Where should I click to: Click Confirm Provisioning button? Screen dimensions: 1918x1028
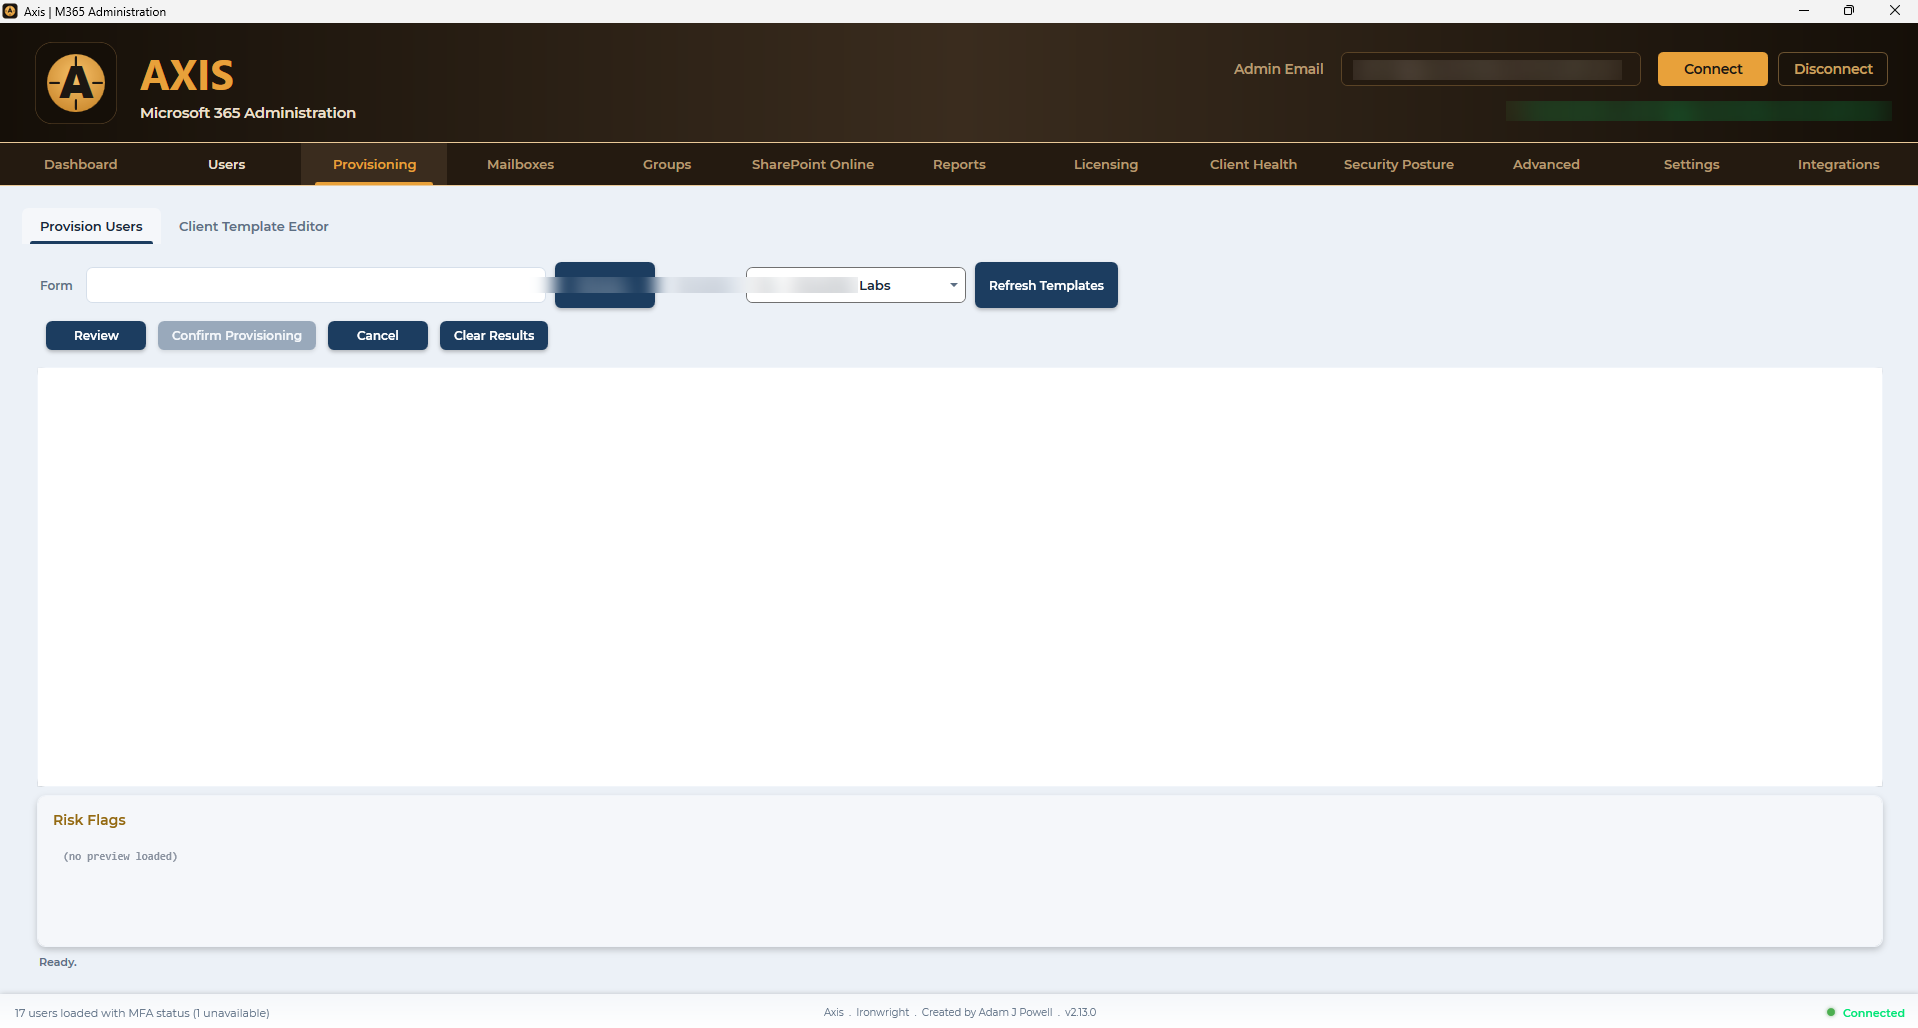coord(237,335)
